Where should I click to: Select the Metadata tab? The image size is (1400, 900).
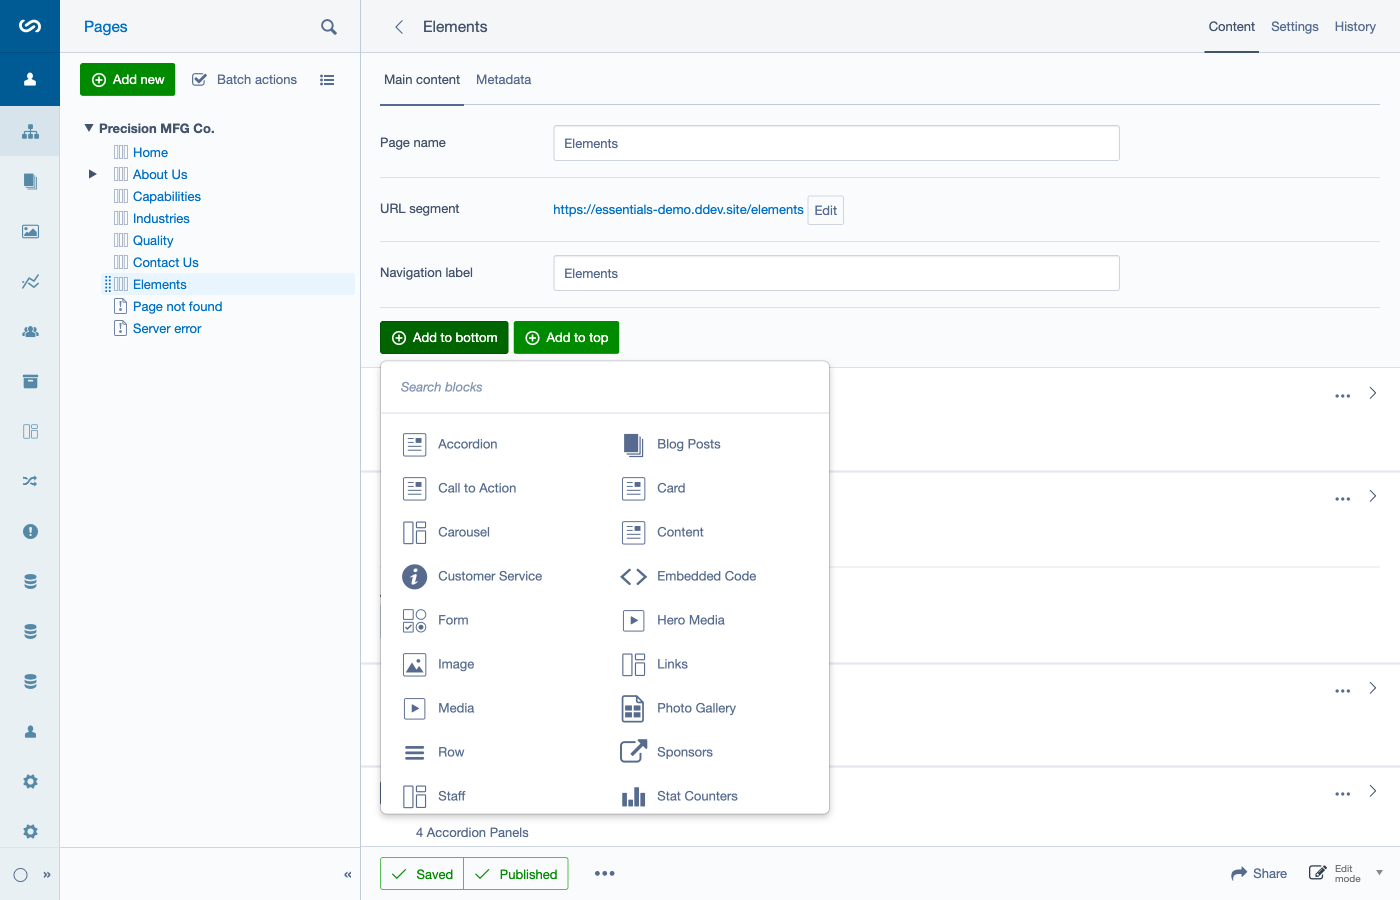[503, 80]
